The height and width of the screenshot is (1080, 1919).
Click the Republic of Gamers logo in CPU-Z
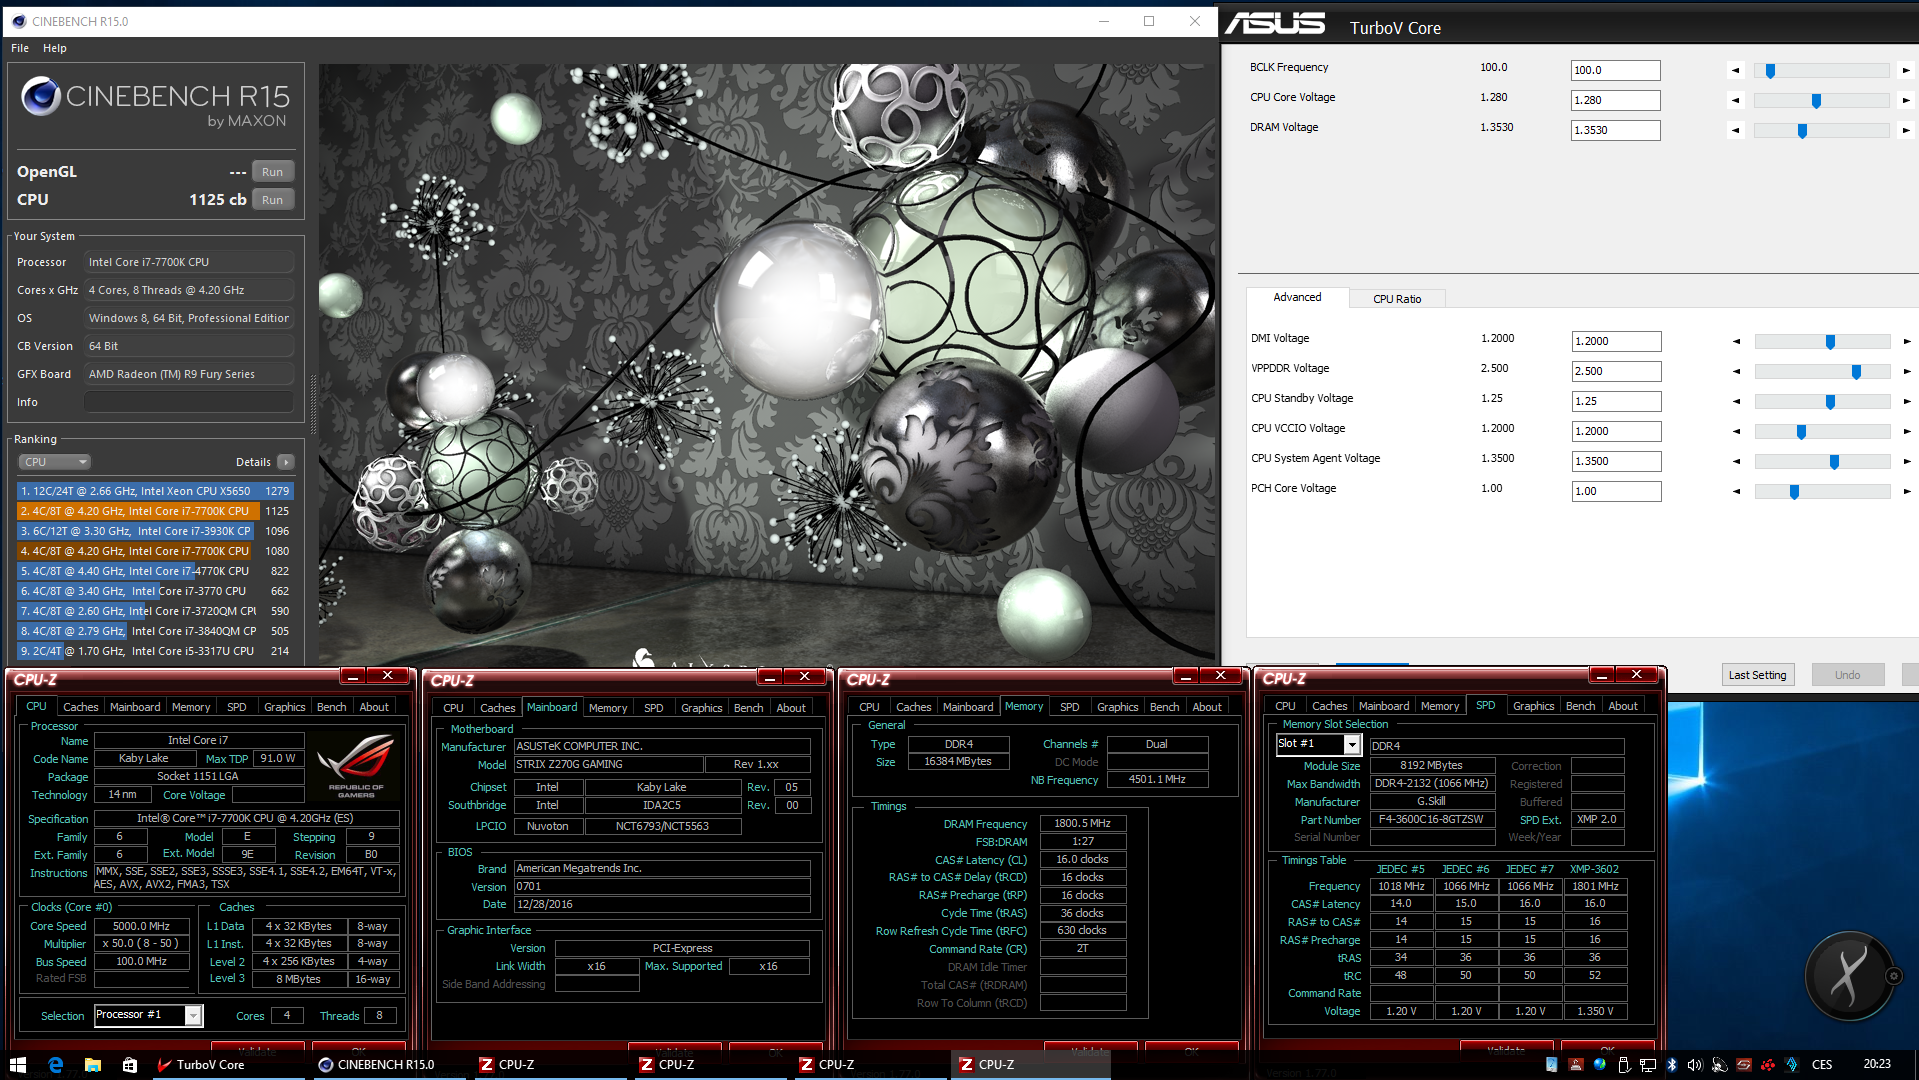[x=355, y=766]
